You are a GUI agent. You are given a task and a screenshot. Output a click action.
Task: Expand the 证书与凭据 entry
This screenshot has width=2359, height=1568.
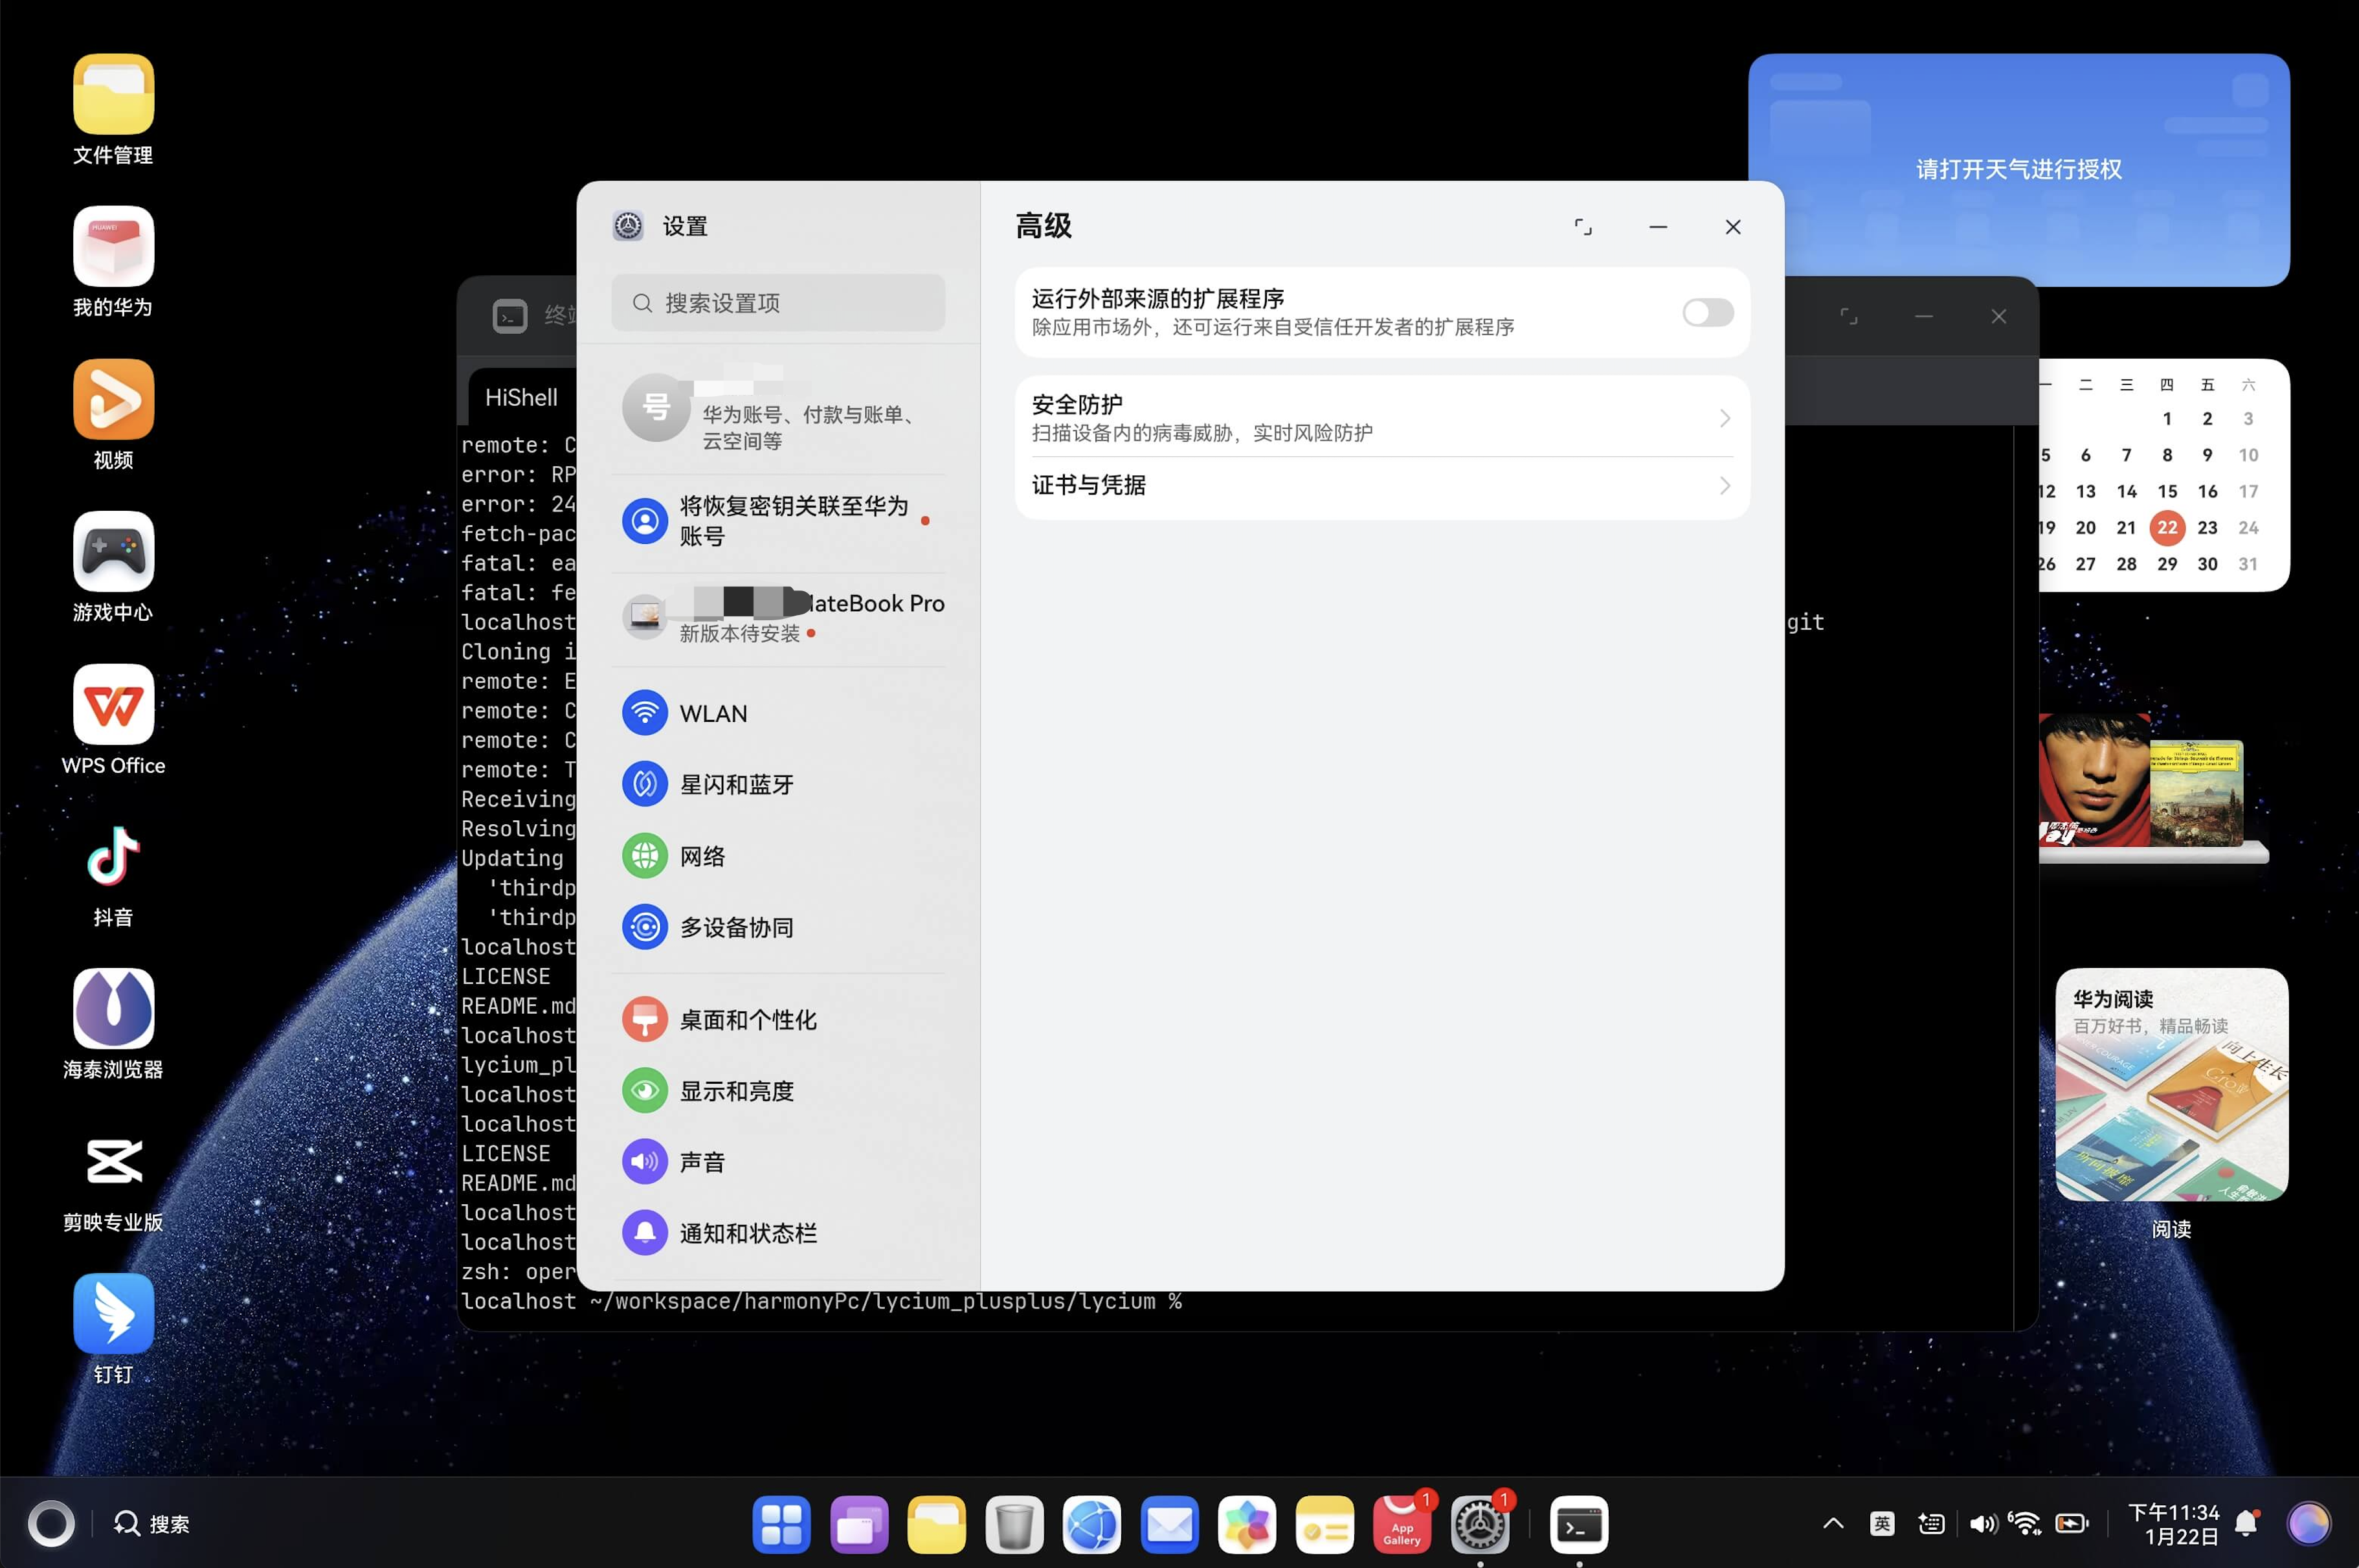coord(1380,485)
